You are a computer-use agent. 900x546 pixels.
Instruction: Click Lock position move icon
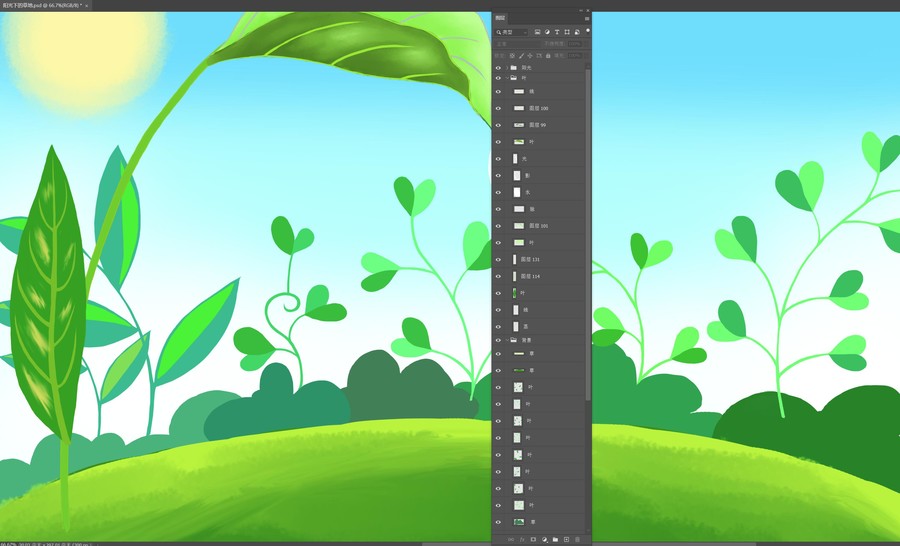point(530,56)
